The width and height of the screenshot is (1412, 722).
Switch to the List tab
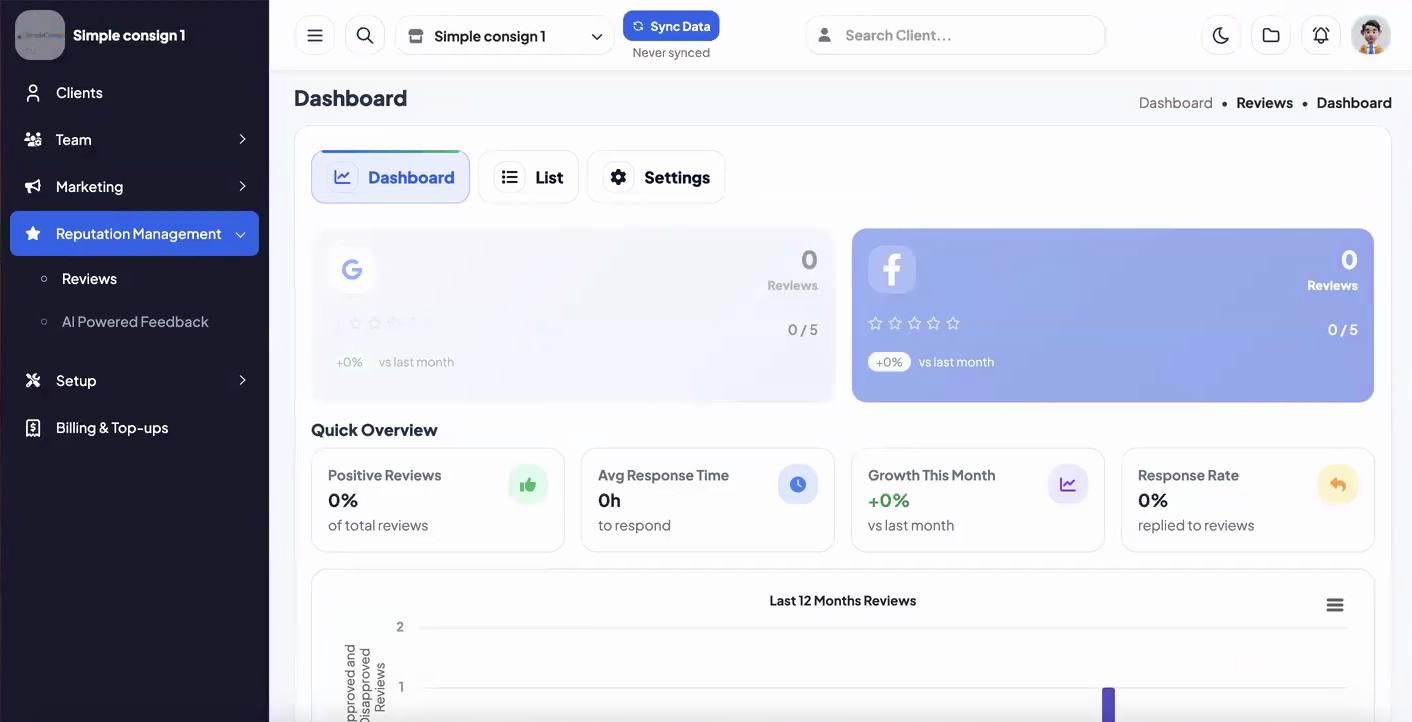click(x=528, y=177)
